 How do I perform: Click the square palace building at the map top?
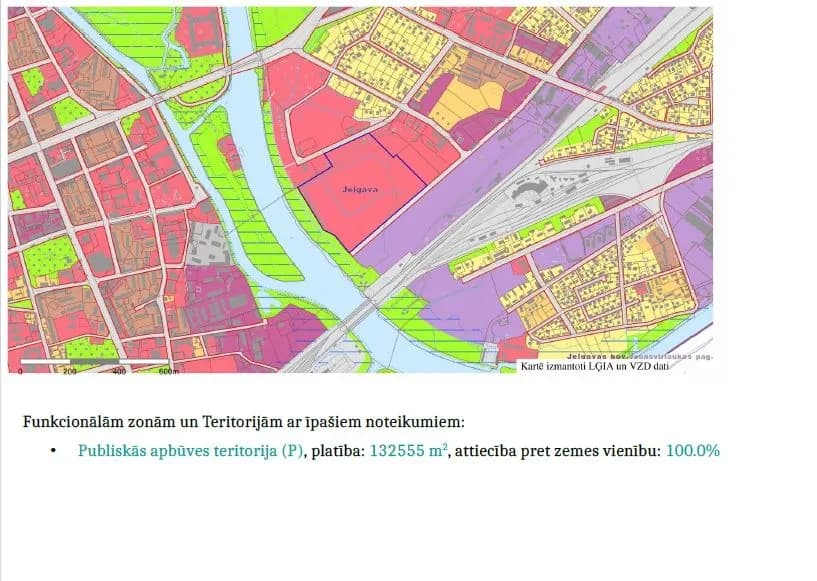200,31
